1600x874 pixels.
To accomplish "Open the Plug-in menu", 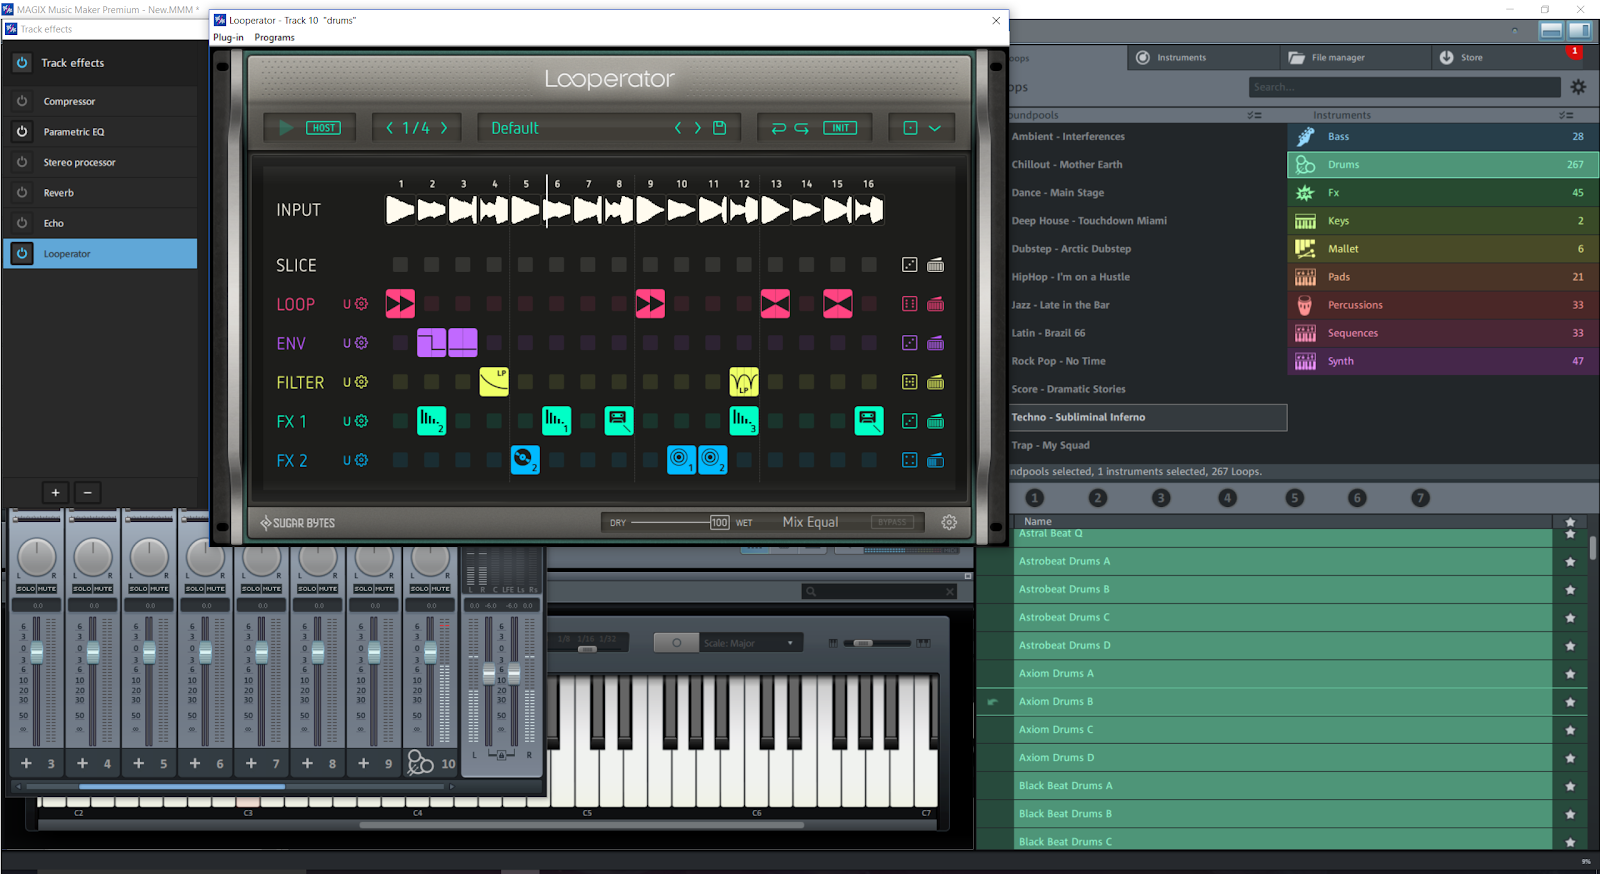I will (228, 37).
